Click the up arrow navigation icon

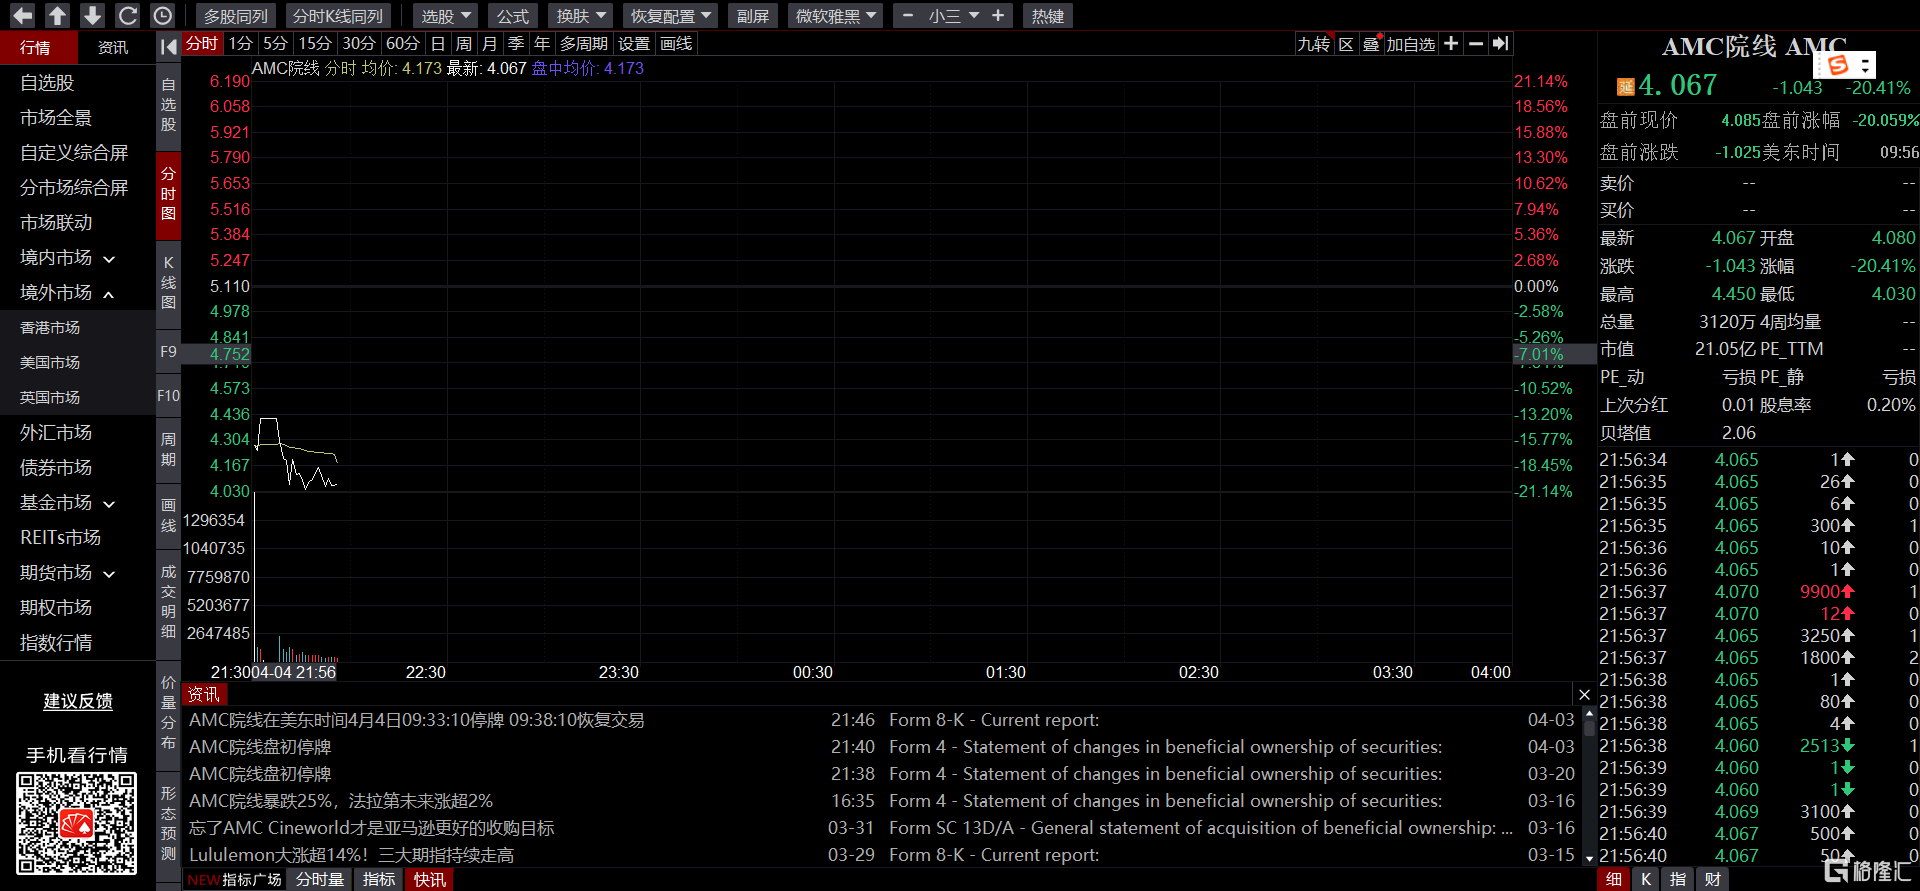click(57, 15)
